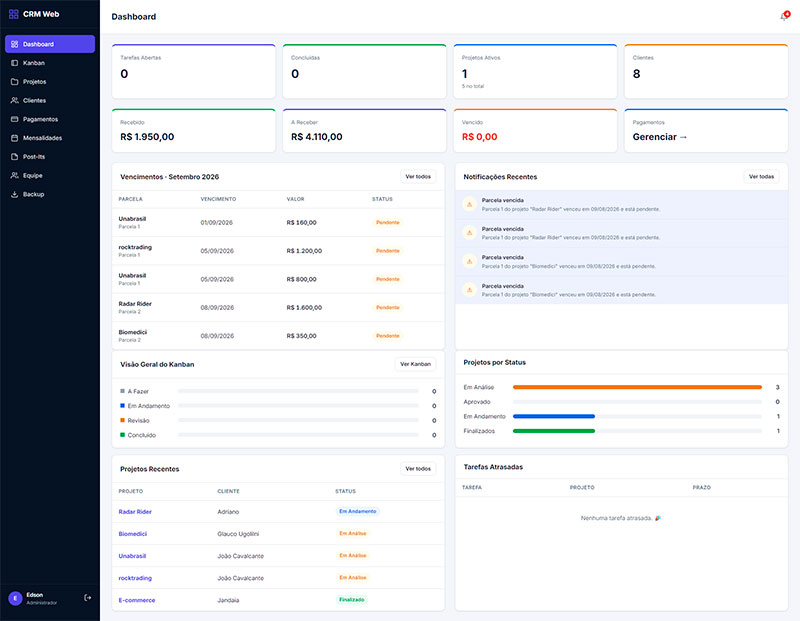800x621 pixels.
Task: Click Ver todas in Notificações Recentes
Action: [761, 177]
